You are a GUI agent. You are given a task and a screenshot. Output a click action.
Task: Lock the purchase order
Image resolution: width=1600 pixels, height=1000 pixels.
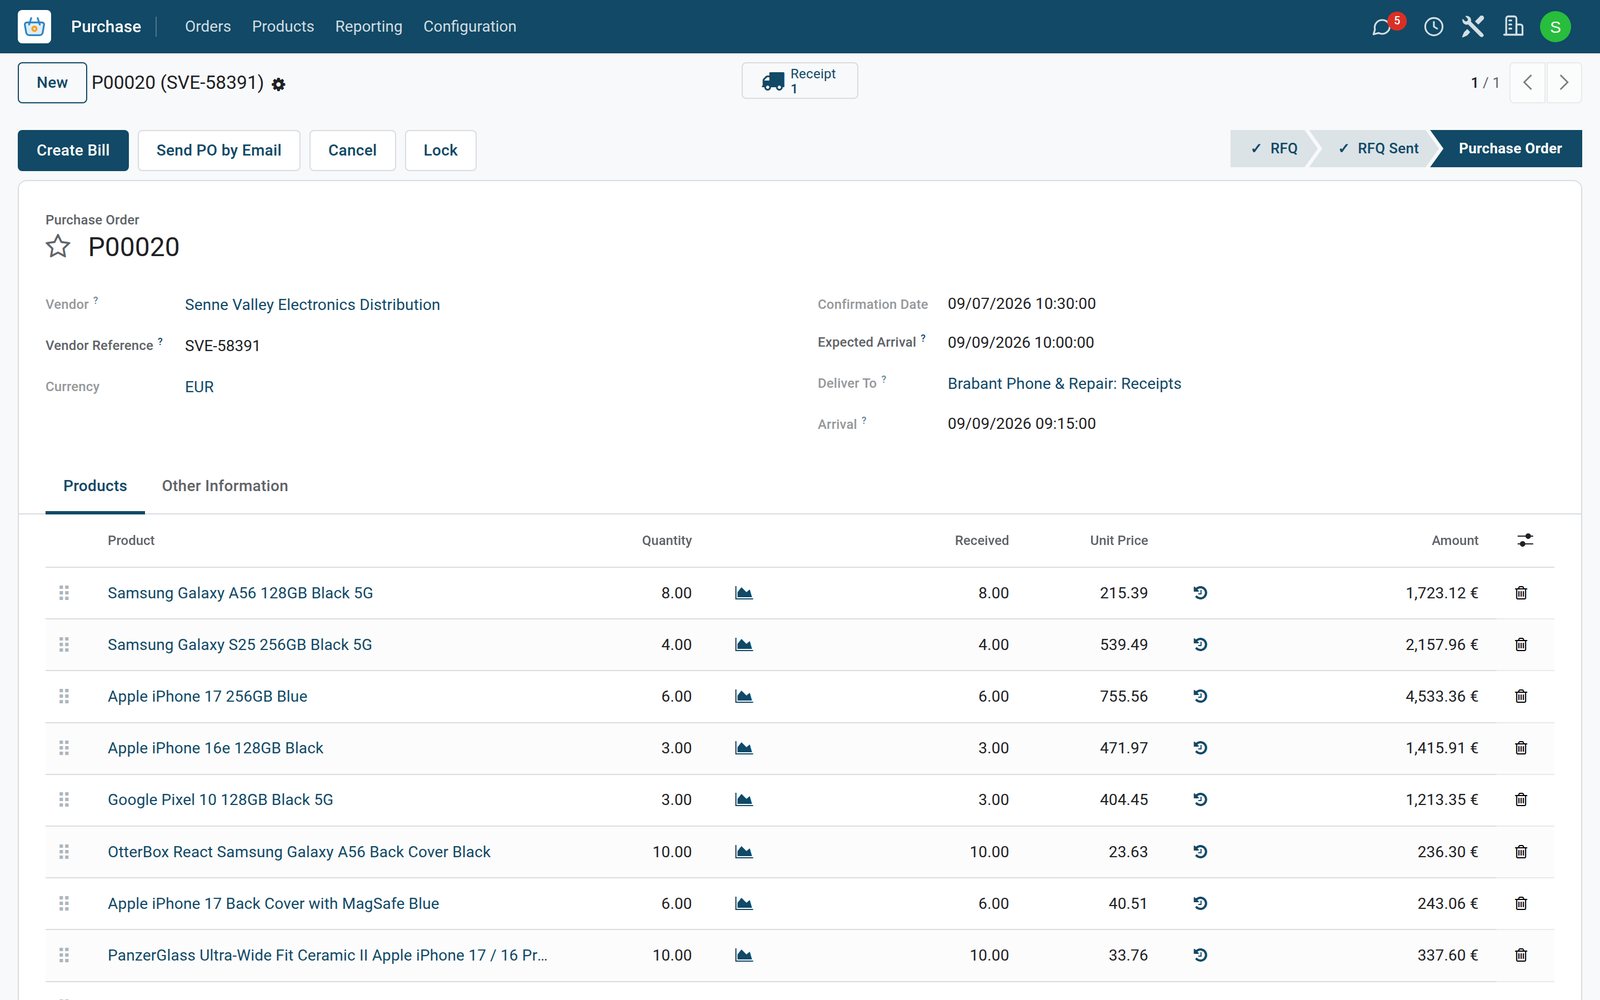click(440, 150)
